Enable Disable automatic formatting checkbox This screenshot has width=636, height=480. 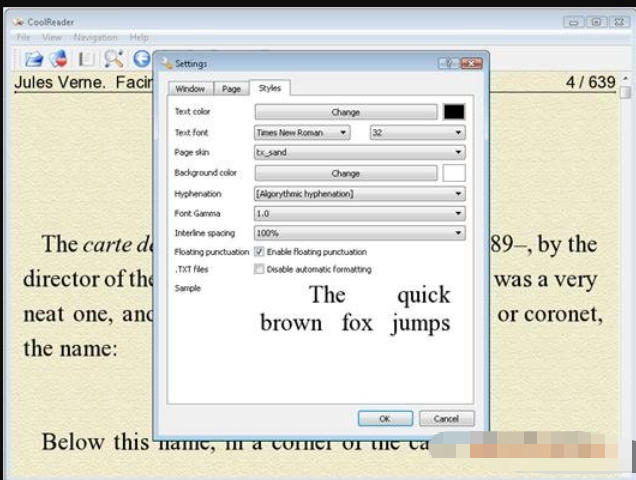pyautogui.click(x=260, y=269)
